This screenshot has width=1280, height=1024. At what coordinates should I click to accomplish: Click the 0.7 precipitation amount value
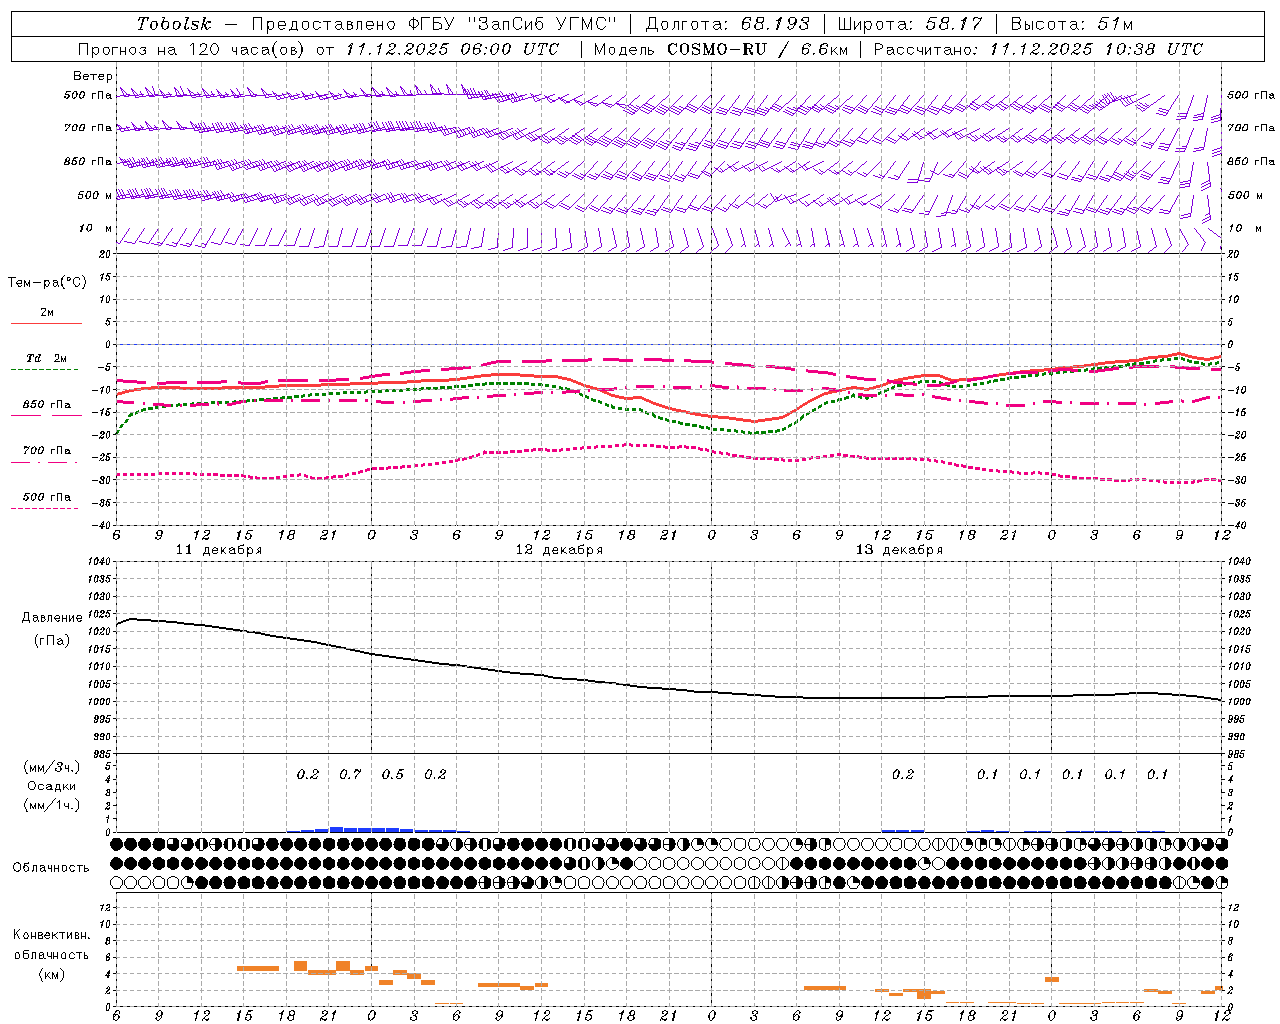click(350, 774)
